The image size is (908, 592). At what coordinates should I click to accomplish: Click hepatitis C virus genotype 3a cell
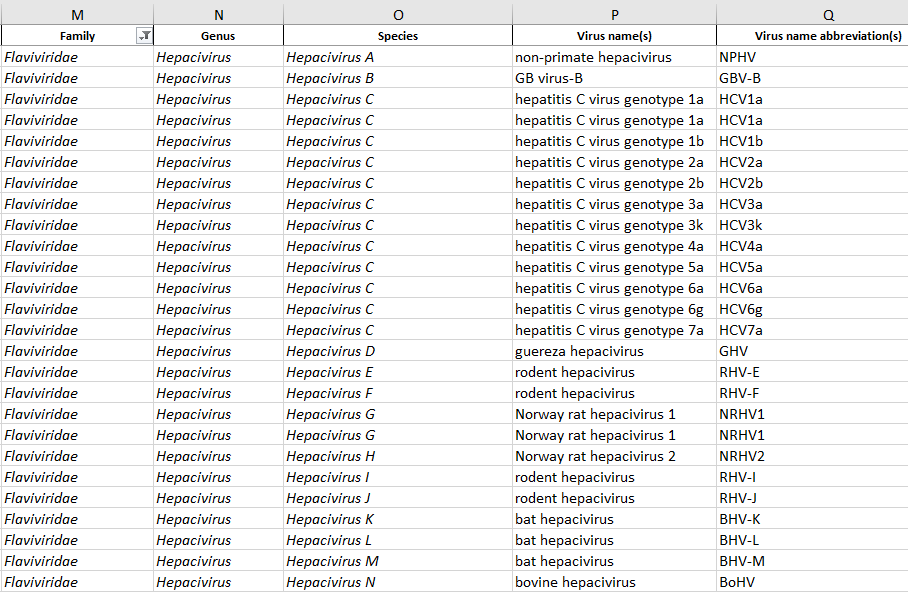[x=614, y=204]
